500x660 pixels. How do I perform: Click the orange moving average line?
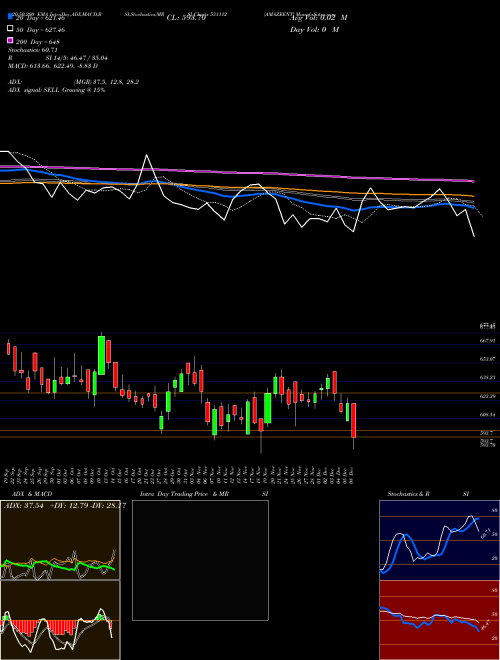(x=236, y=187)
